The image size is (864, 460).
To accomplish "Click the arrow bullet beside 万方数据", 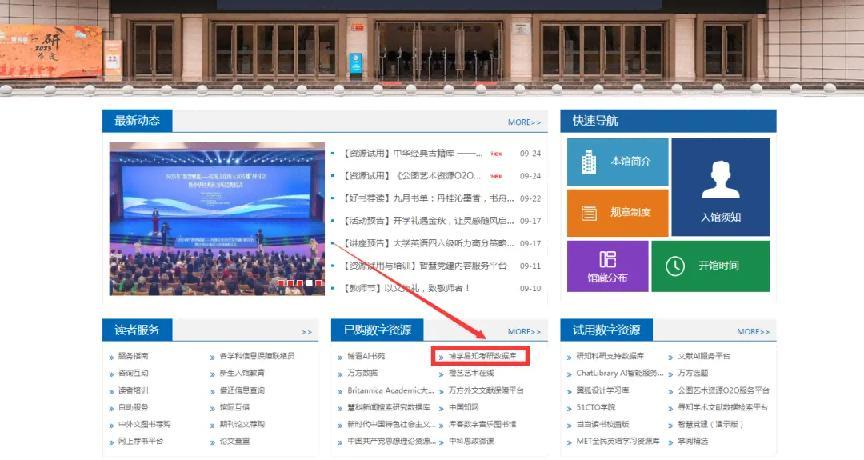I will pos(337,373).
